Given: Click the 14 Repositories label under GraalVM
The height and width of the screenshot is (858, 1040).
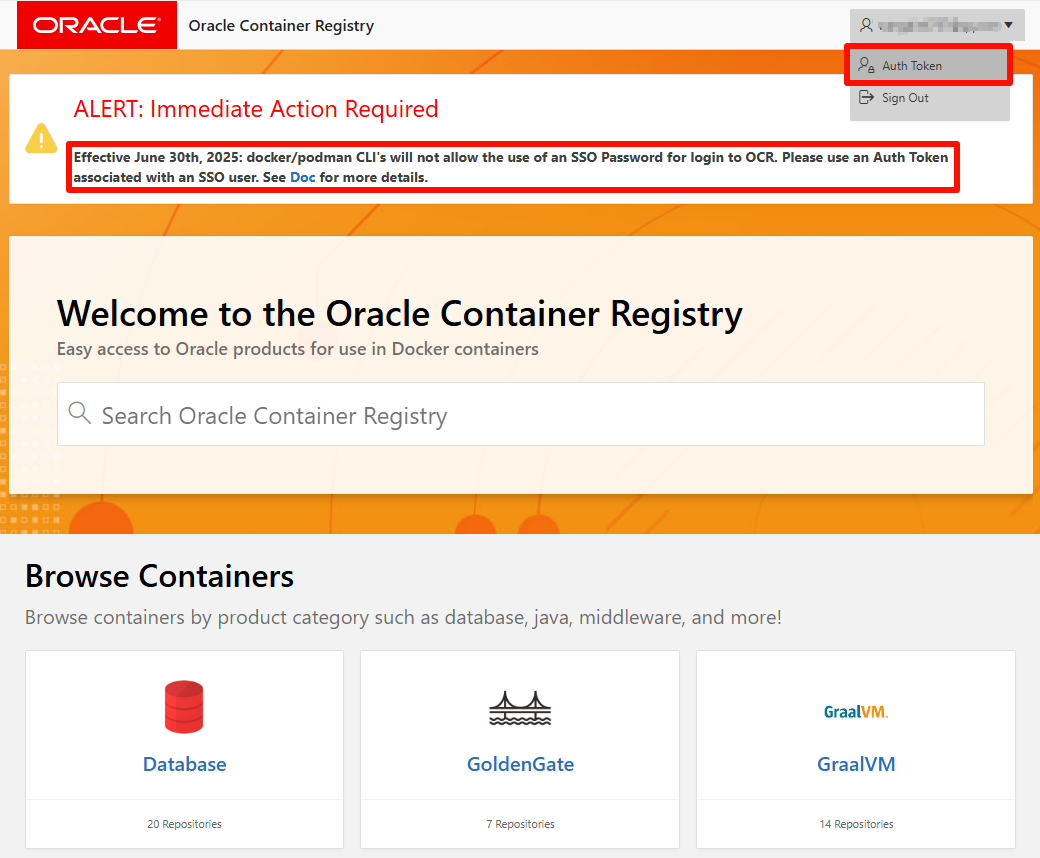Looking at the screenshot, I should [x=856, y=825].
